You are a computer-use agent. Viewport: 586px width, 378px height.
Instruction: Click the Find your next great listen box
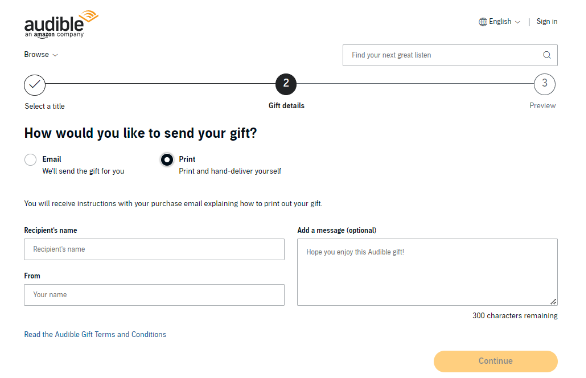[x=450, y=55]
